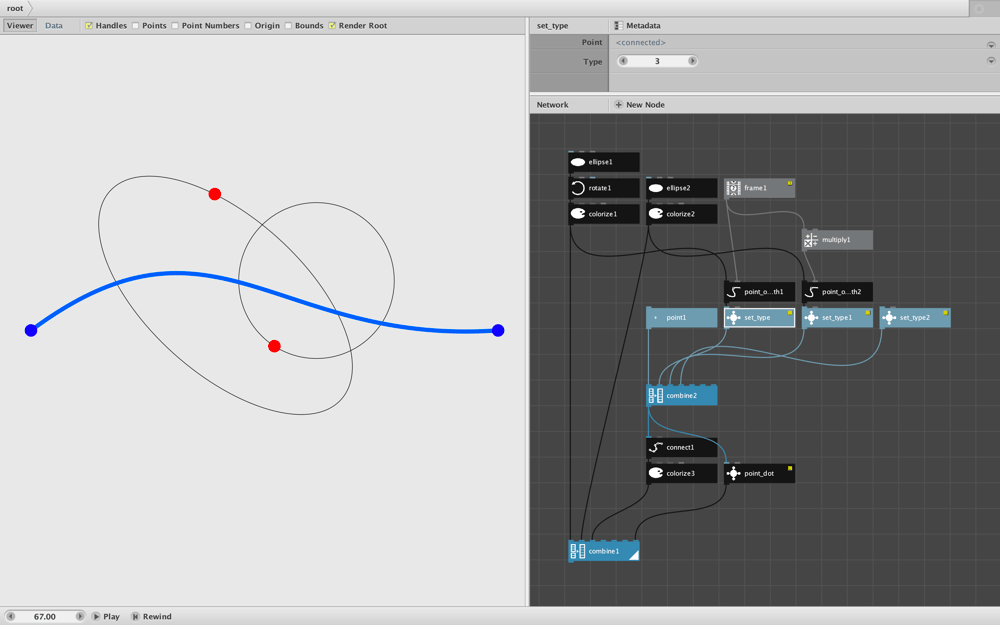Enable the Point Numbers checkbox
This screenshot has width=1000, height=625.
(175, 26)
